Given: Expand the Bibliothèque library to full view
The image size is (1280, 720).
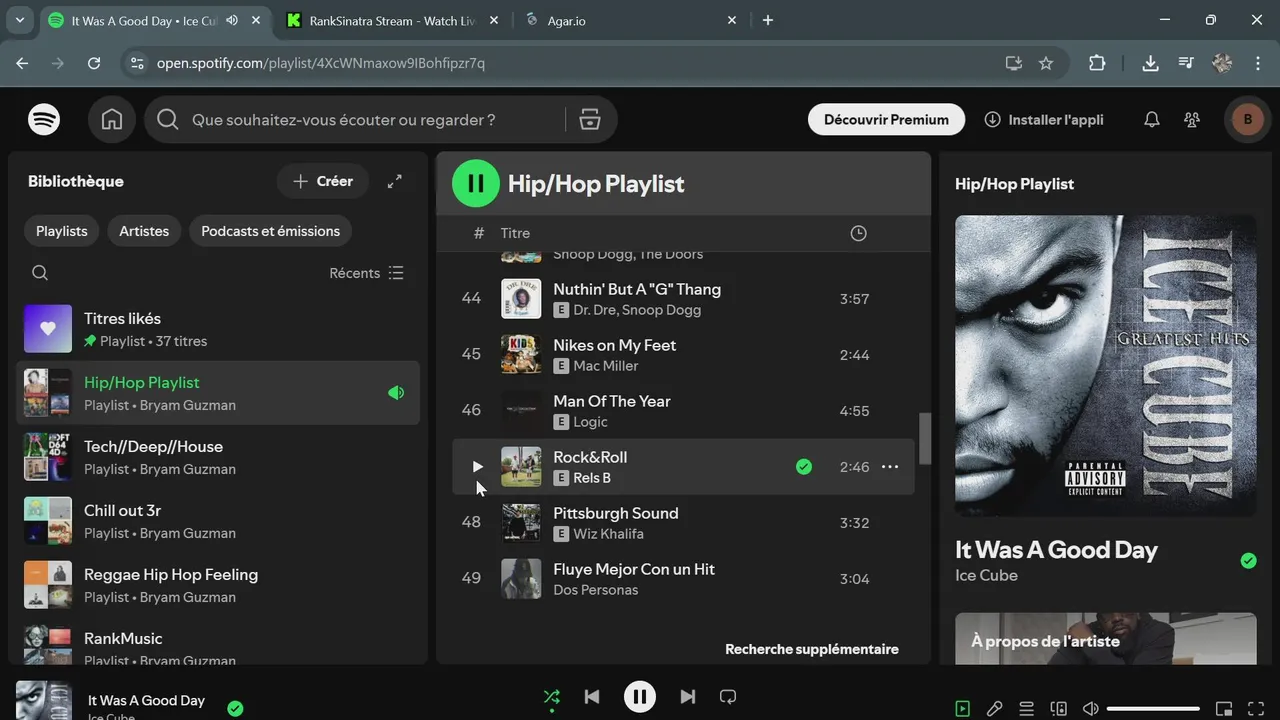Looking at the screenshot, I should pos(395,181).
